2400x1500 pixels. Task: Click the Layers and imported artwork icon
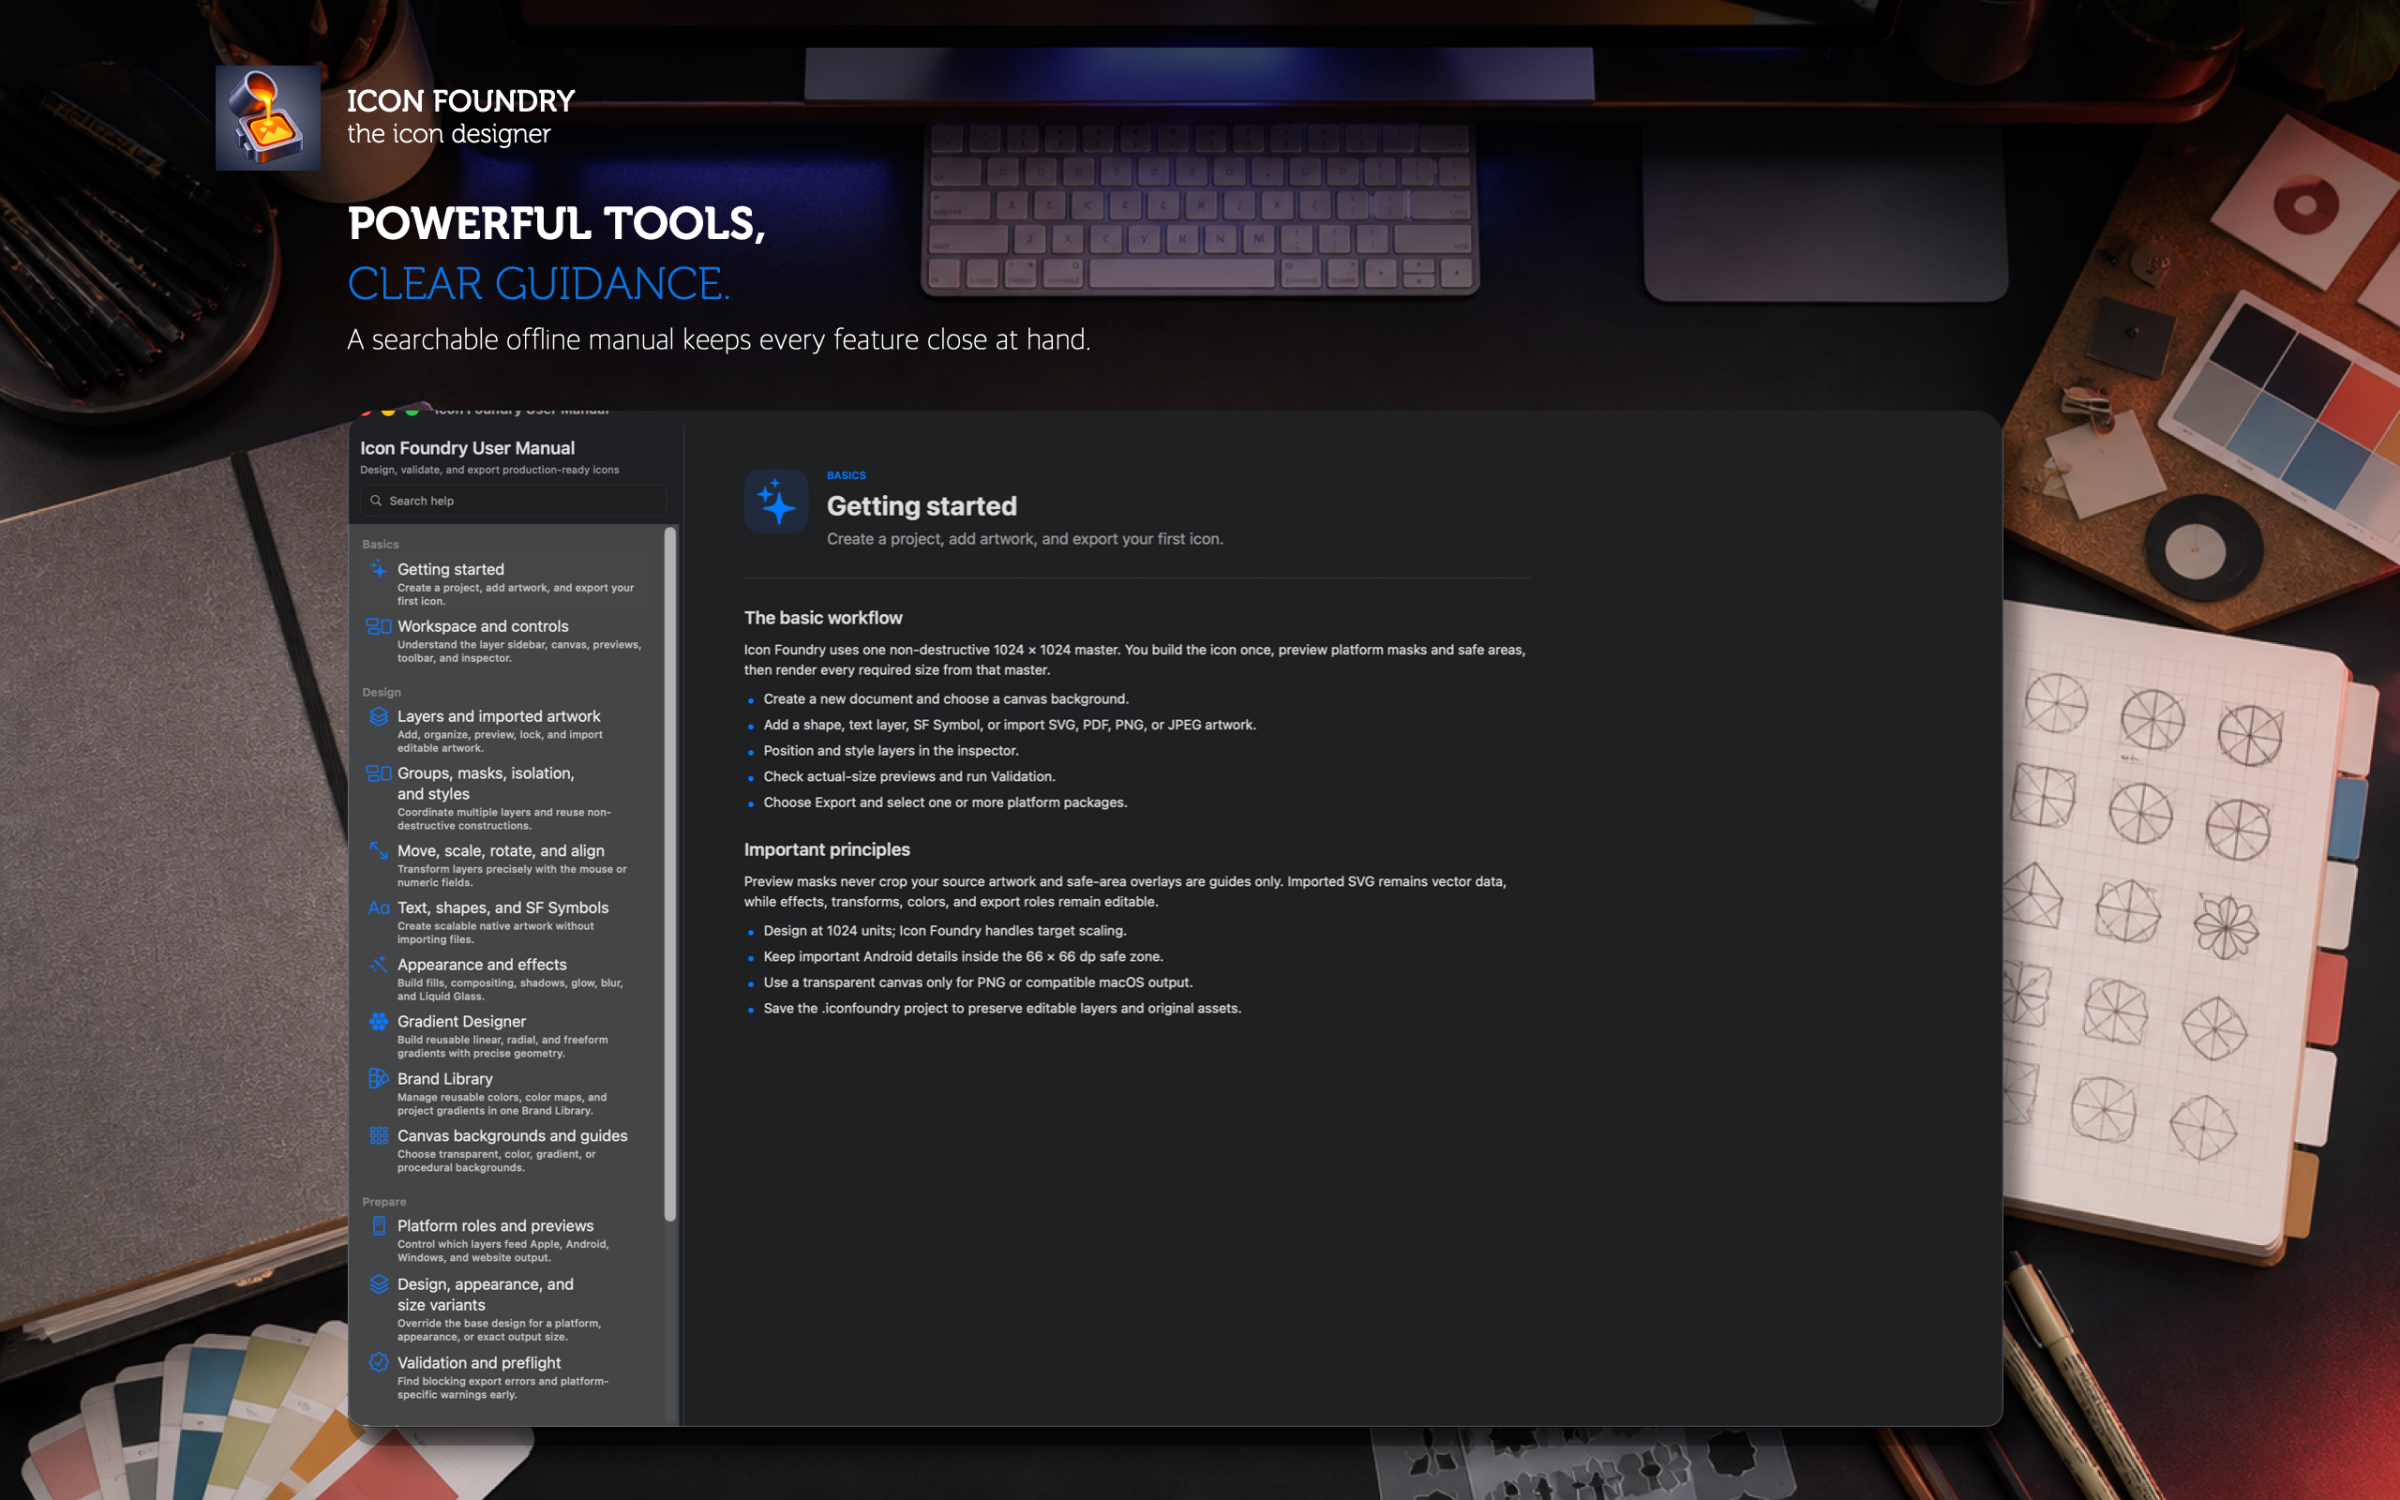[378, 717]
